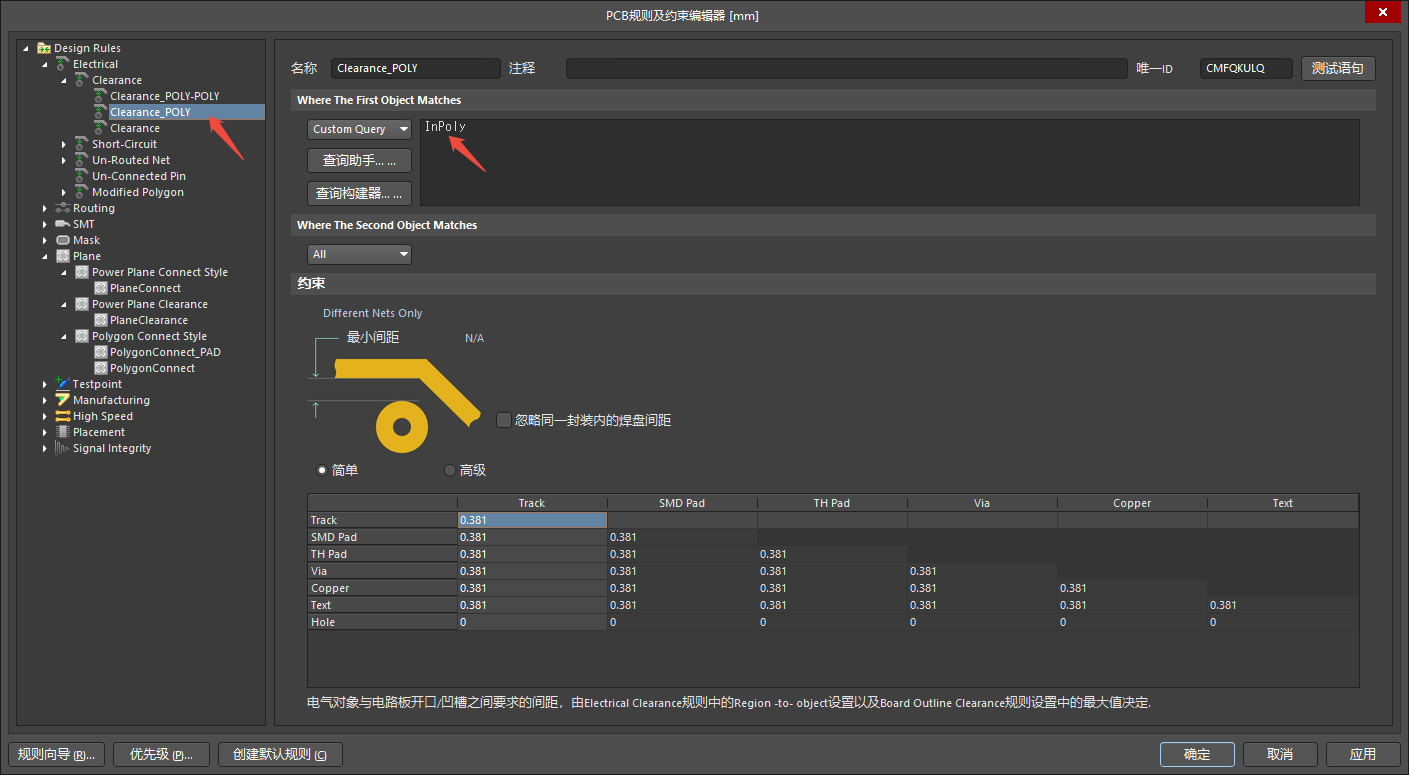The height and width of the screenshot is (775, 1409).
Task: Select the Via row under Via column
Action: [x=982, y=571]
